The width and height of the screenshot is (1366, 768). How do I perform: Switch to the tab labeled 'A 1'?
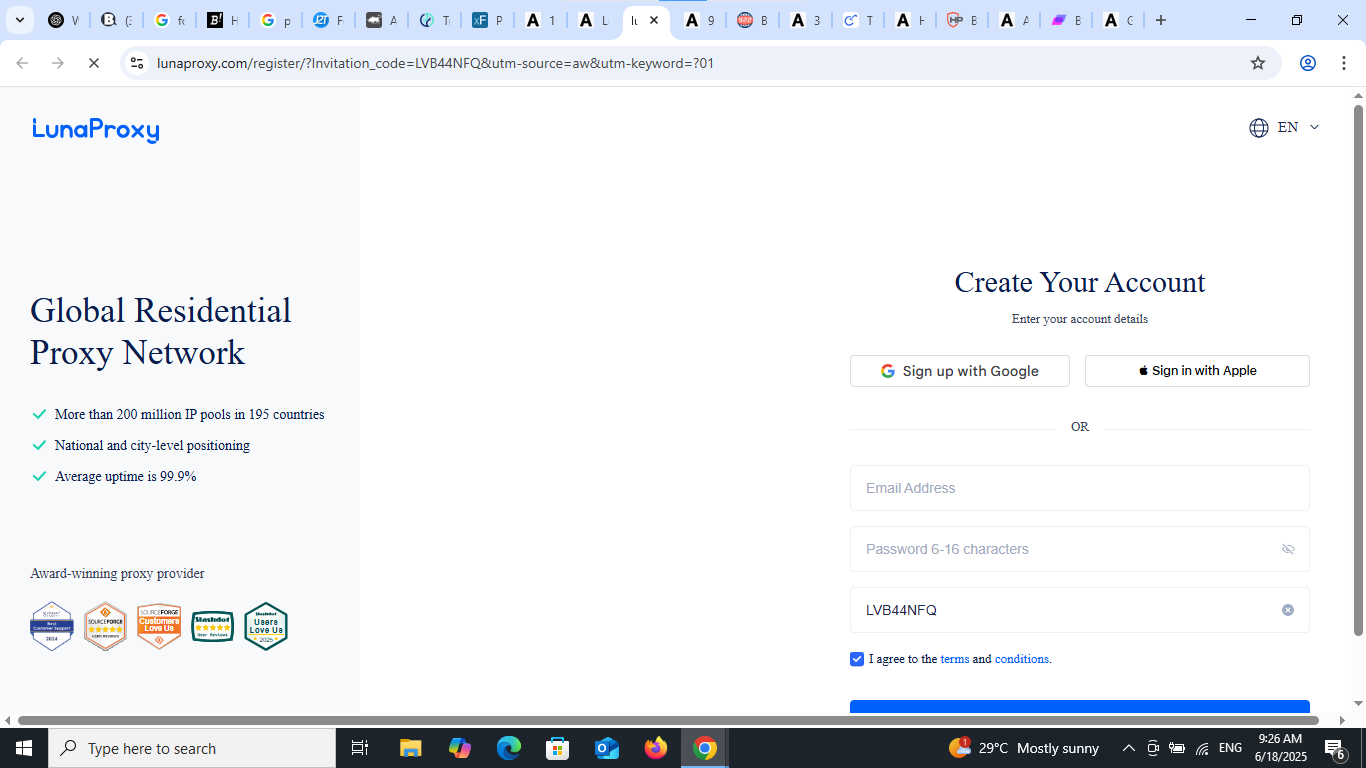click(540, 20)
